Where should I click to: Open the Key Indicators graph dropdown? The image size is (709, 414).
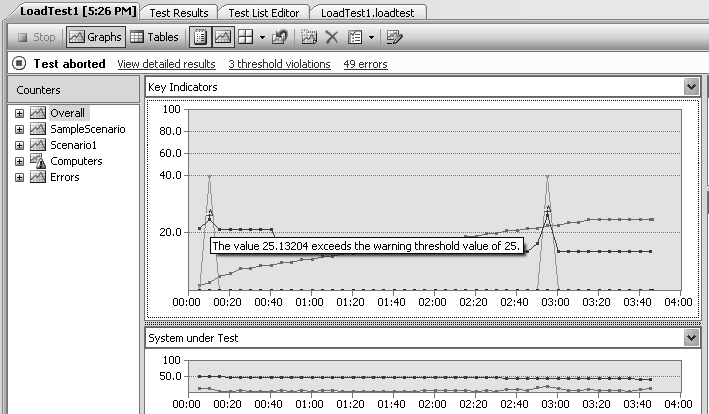tap(691, 86)
